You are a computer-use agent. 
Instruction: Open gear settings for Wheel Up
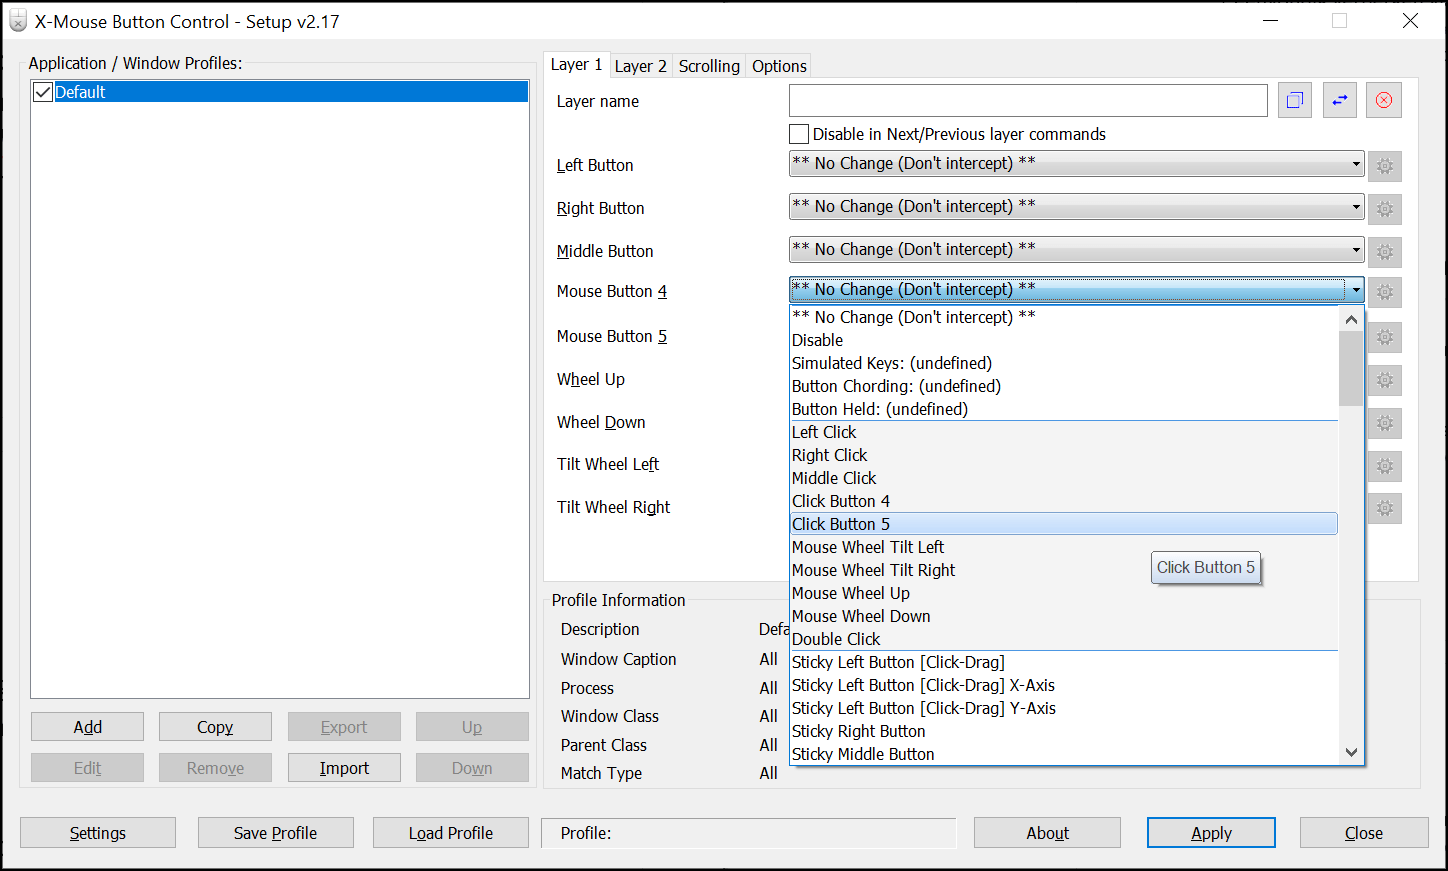[x=1385, y=380]
